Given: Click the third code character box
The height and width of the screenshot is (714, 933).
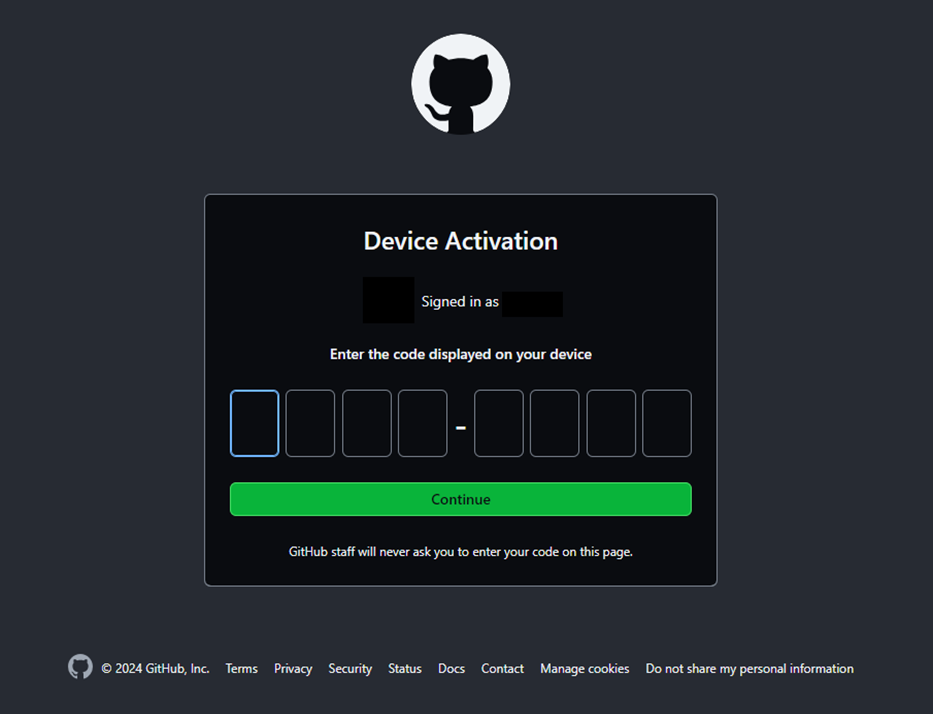Looking at the screenshot, I should pyautogui.click(x=367, y=423).
